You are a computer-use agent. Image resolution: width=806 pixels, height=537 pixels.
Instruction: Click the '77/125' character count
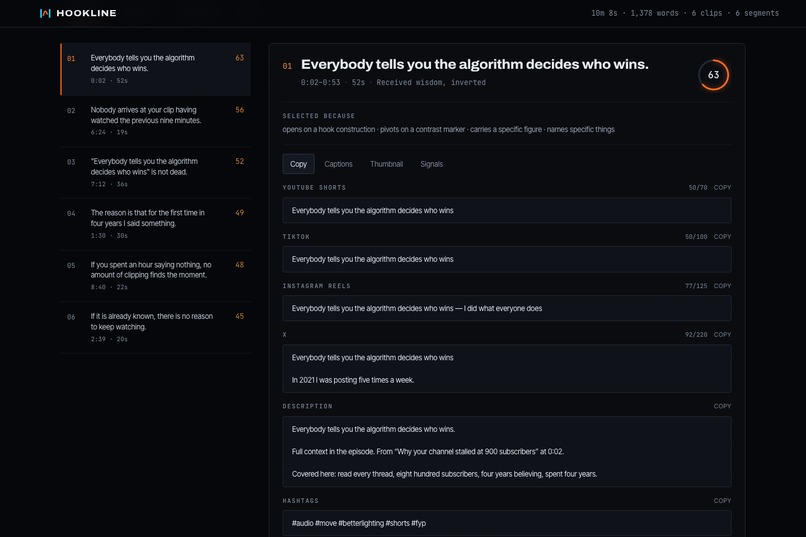coord(695,286)
